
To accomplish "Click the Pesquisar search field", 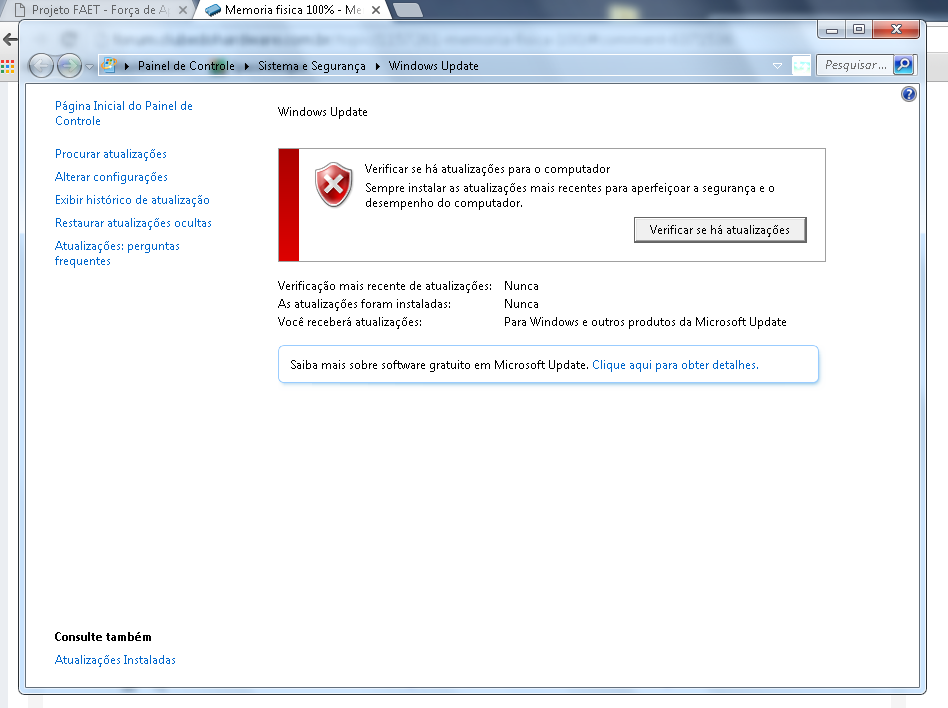I will click(855, 65).
